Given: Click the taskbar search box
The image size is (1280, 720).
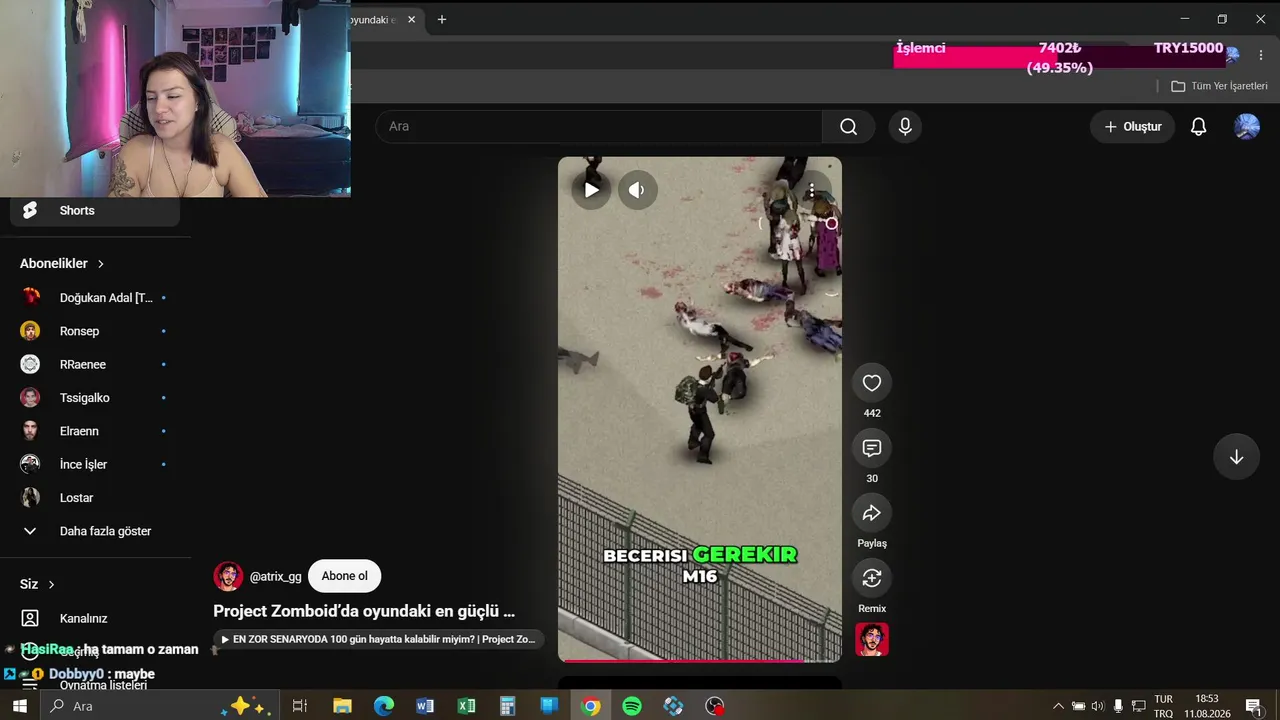Looking at the screenshot, I should (x=158, y=706).
